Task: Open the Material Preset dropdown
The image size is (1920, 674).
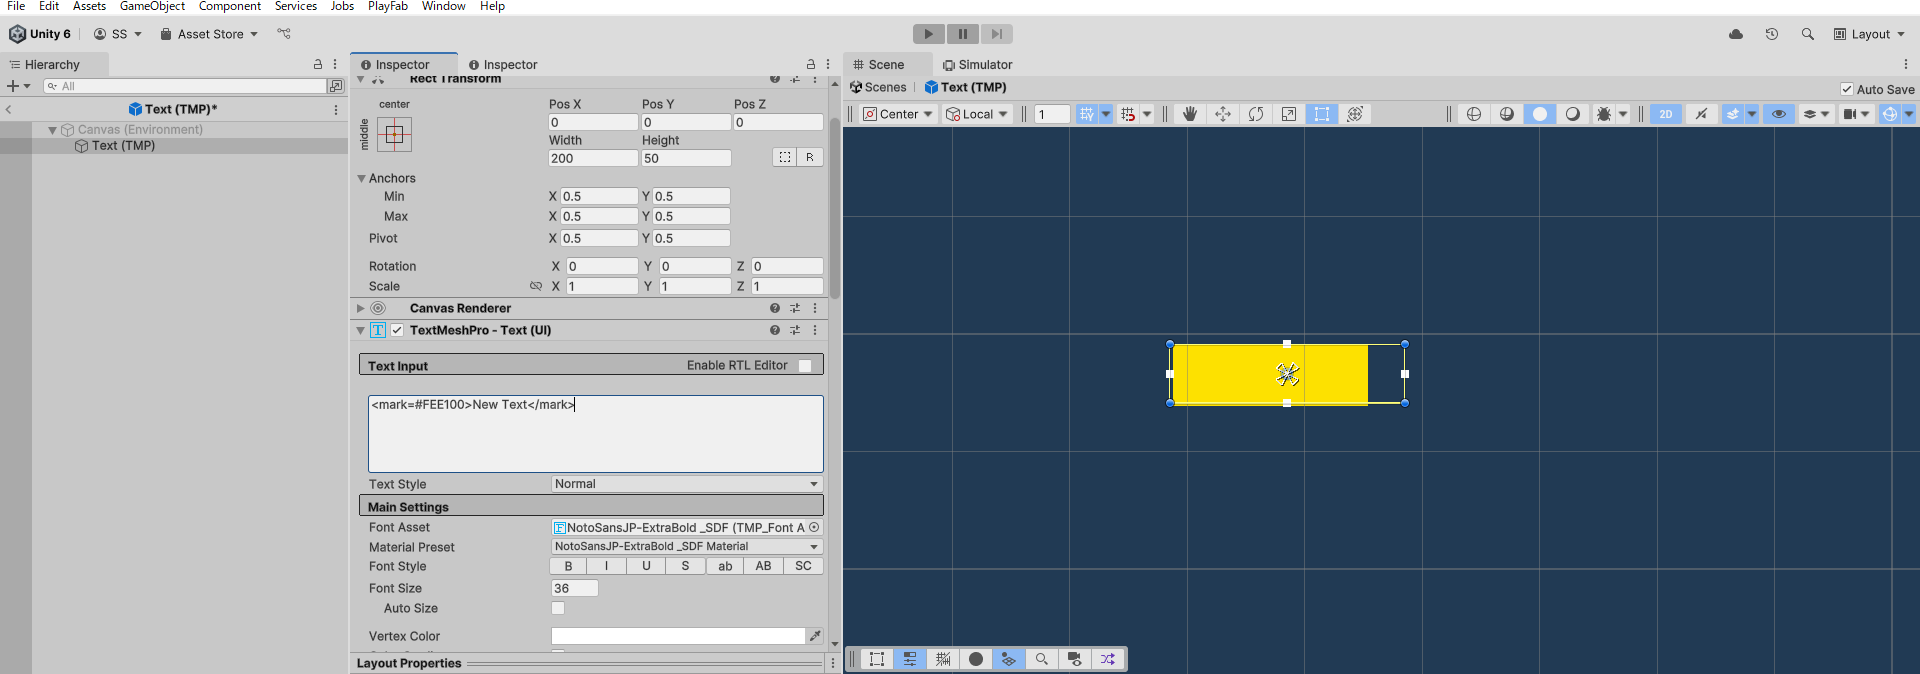Action: [x=687, y=547]
